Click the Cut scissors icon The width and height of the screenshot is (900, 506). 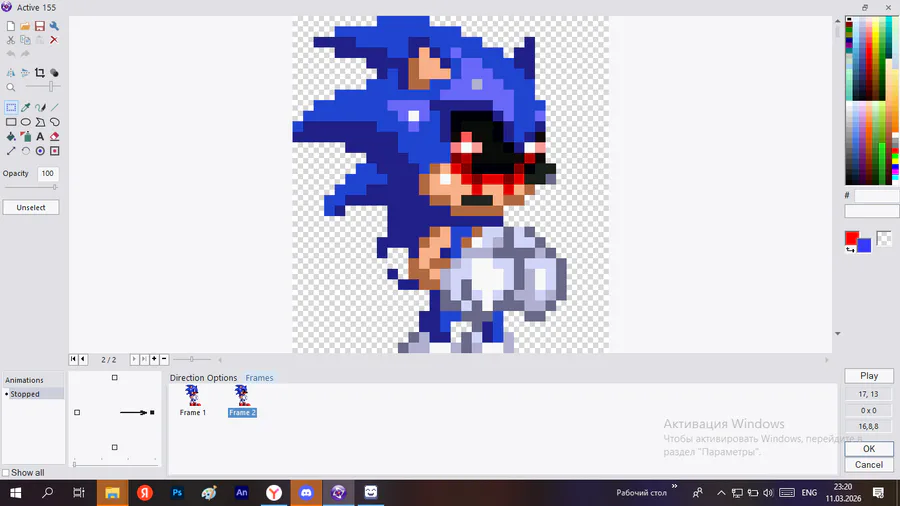click(11, 40)
